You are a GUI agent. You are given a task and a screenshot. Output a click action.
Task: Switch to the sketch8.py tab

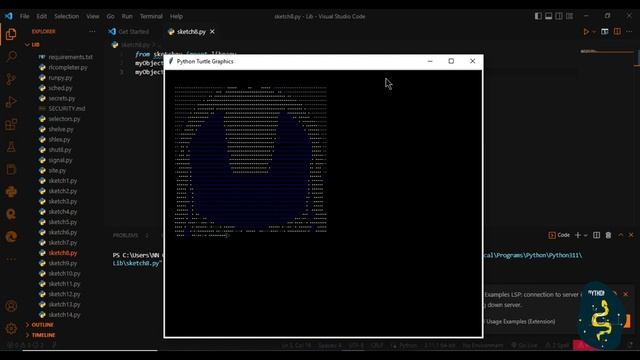(191, 31)
